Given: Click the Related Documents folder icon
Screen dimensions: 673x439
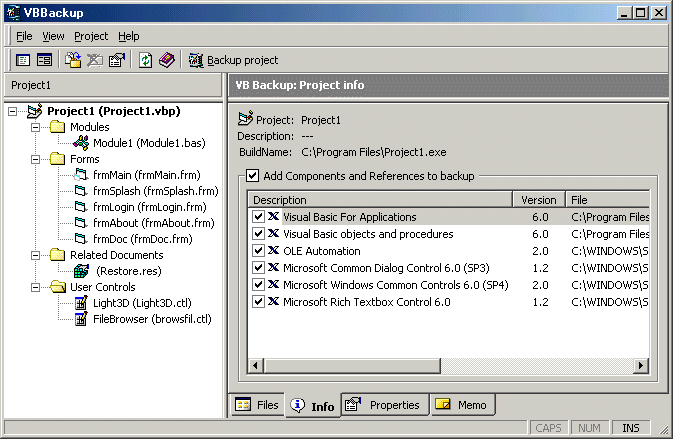Looking at the screenshot, I should click(x=58, y=255).
